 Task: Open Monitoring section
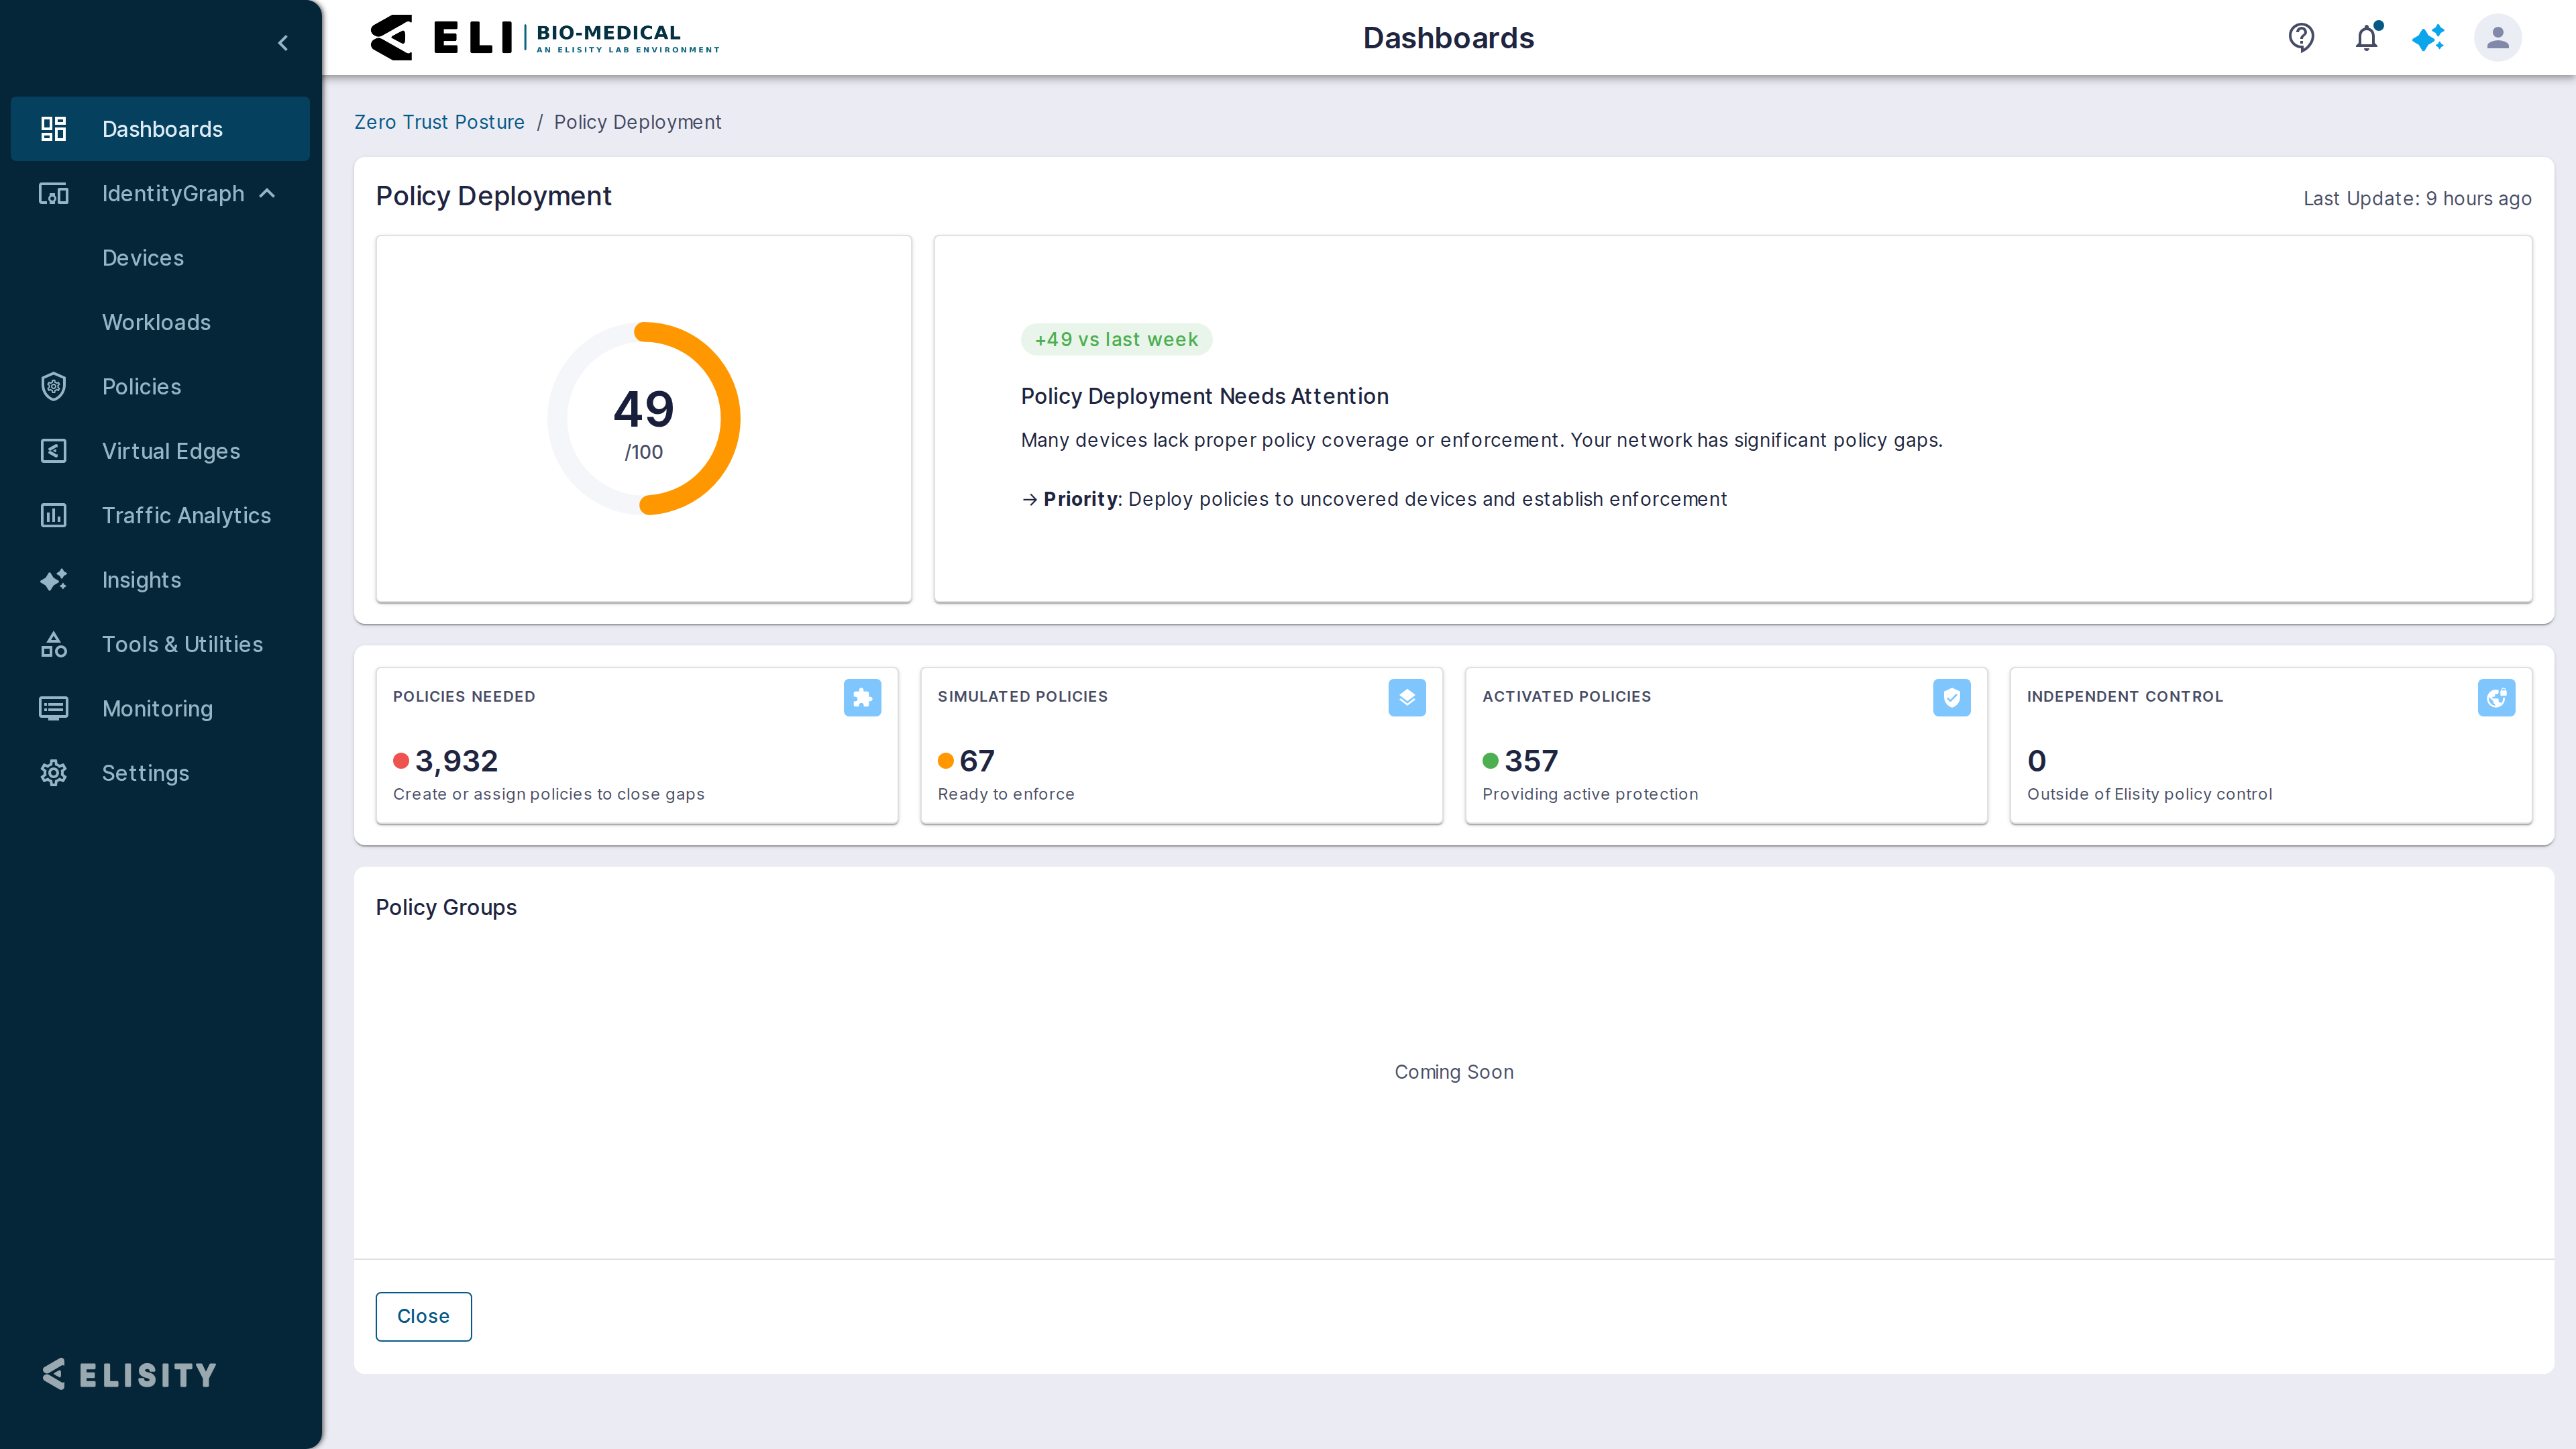157,709
